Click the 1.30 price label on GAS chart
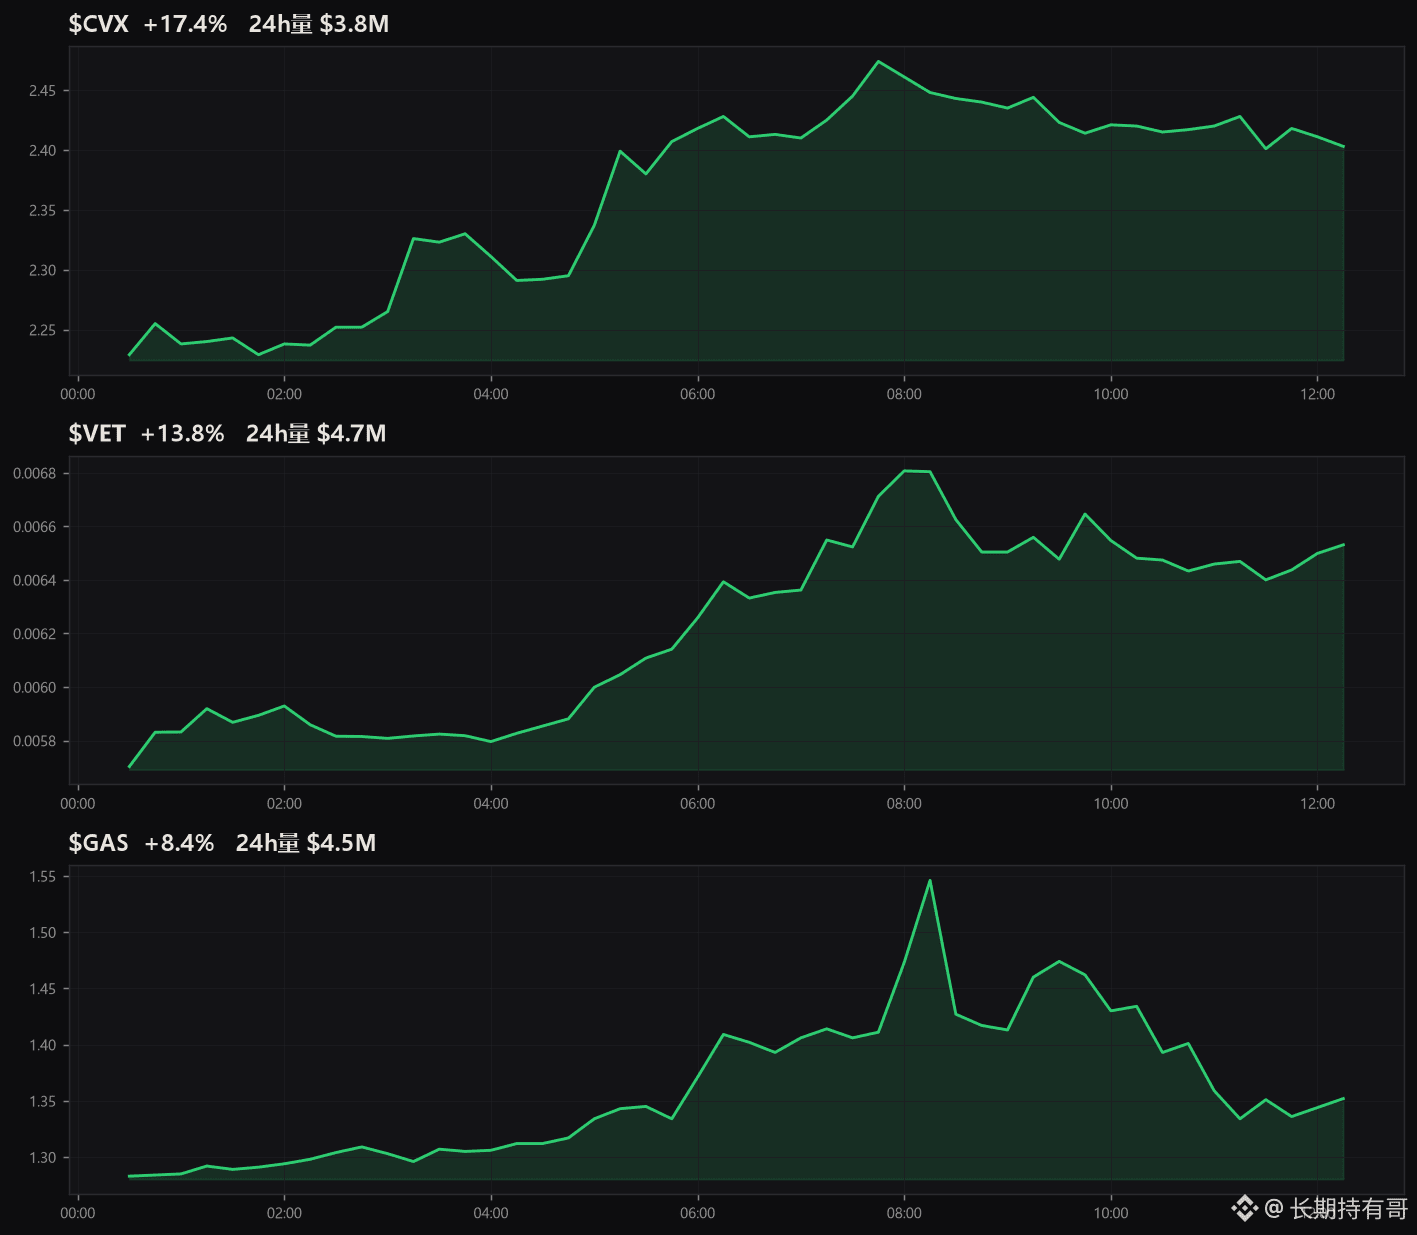The height and width of the screenshot is (1235, 1417). (x=42, y=1158)
